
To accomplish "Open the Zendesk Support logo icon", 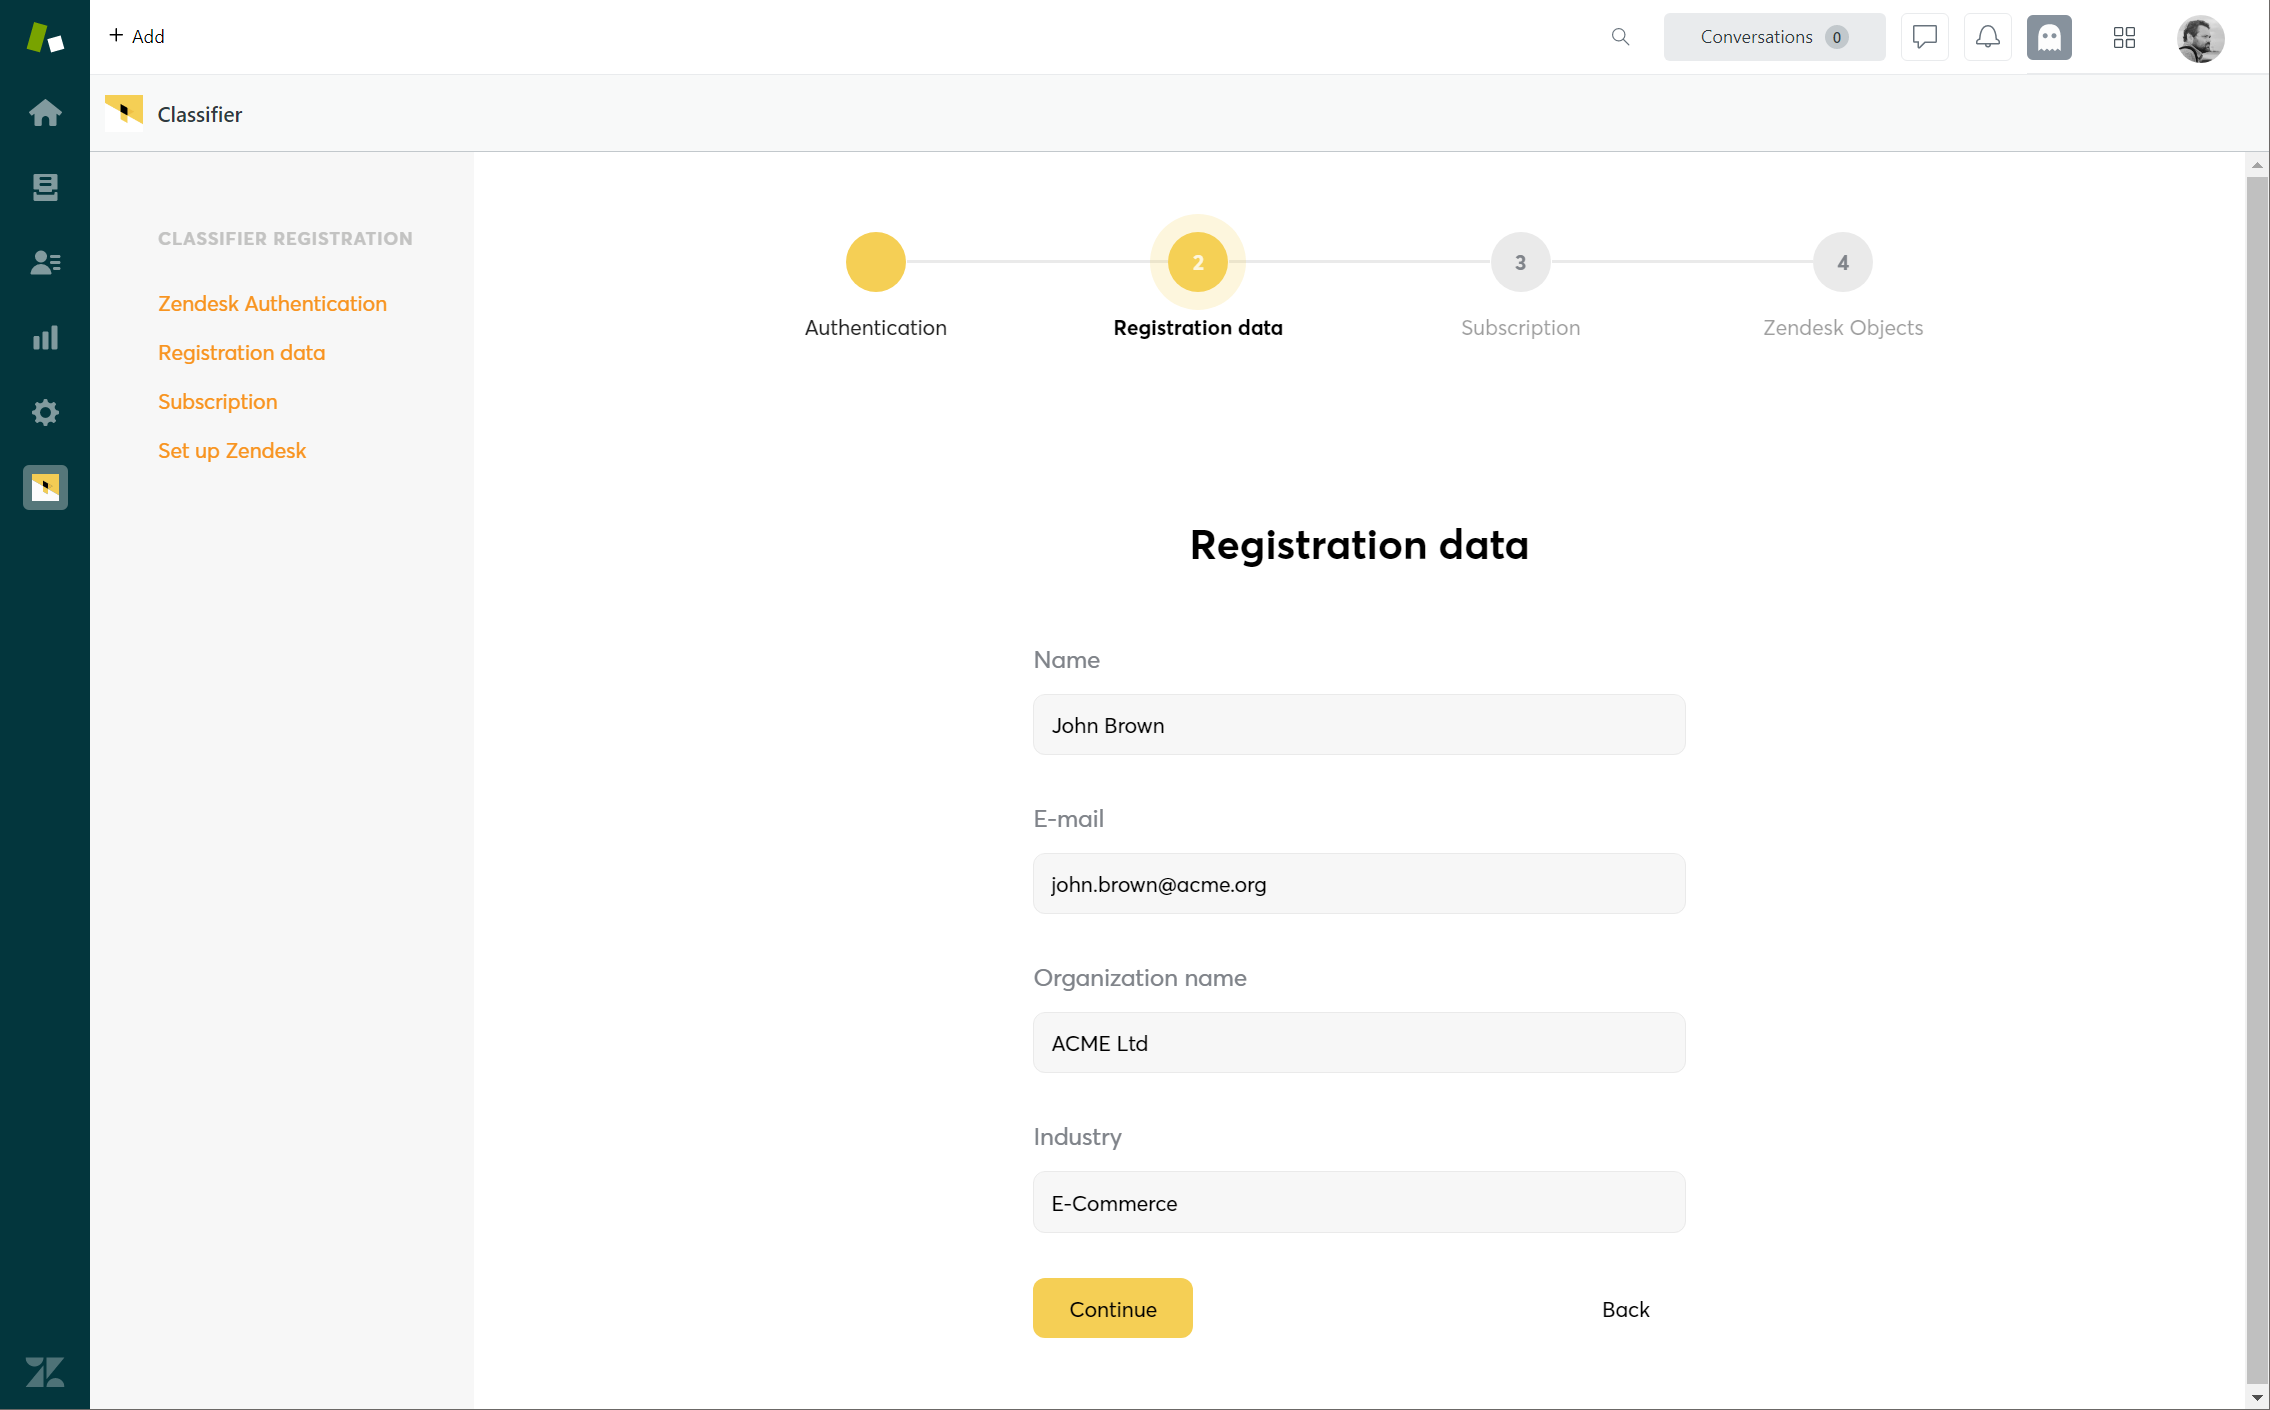I will click(45, 37).
